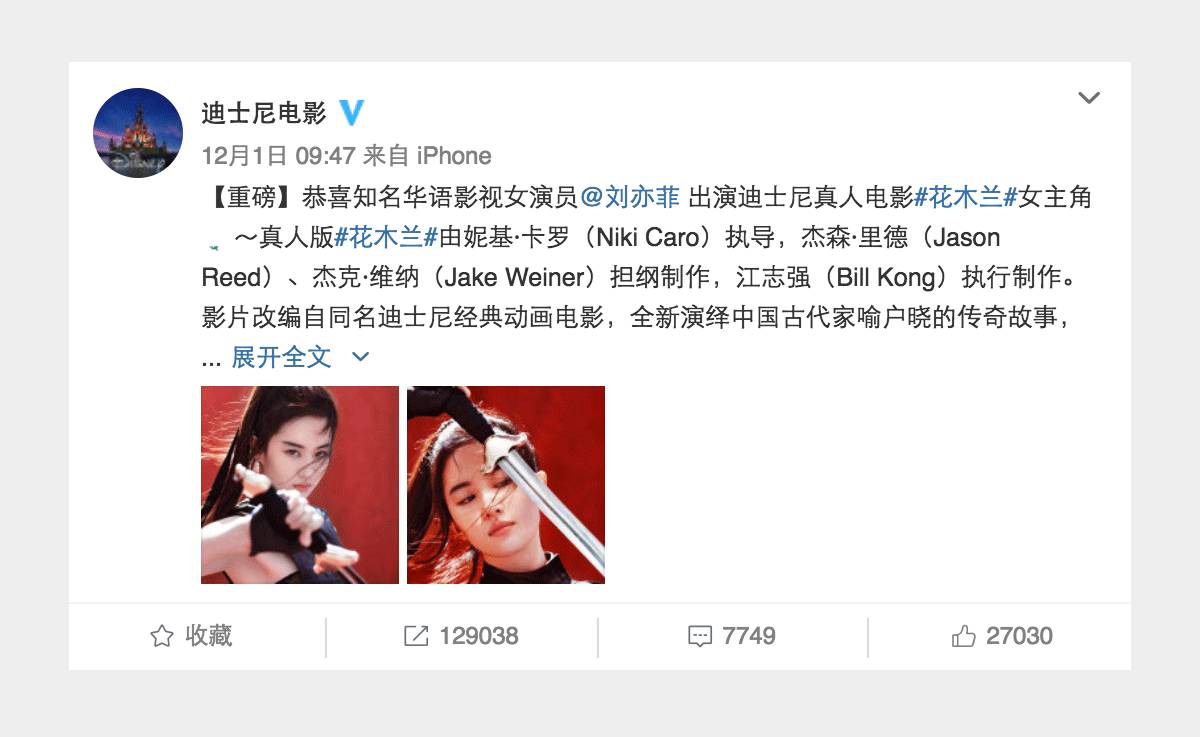Viewport: 1200px width, 737px height.
Task: Click the 12月1日 09:47 timestamp
Action: point(279,156)
